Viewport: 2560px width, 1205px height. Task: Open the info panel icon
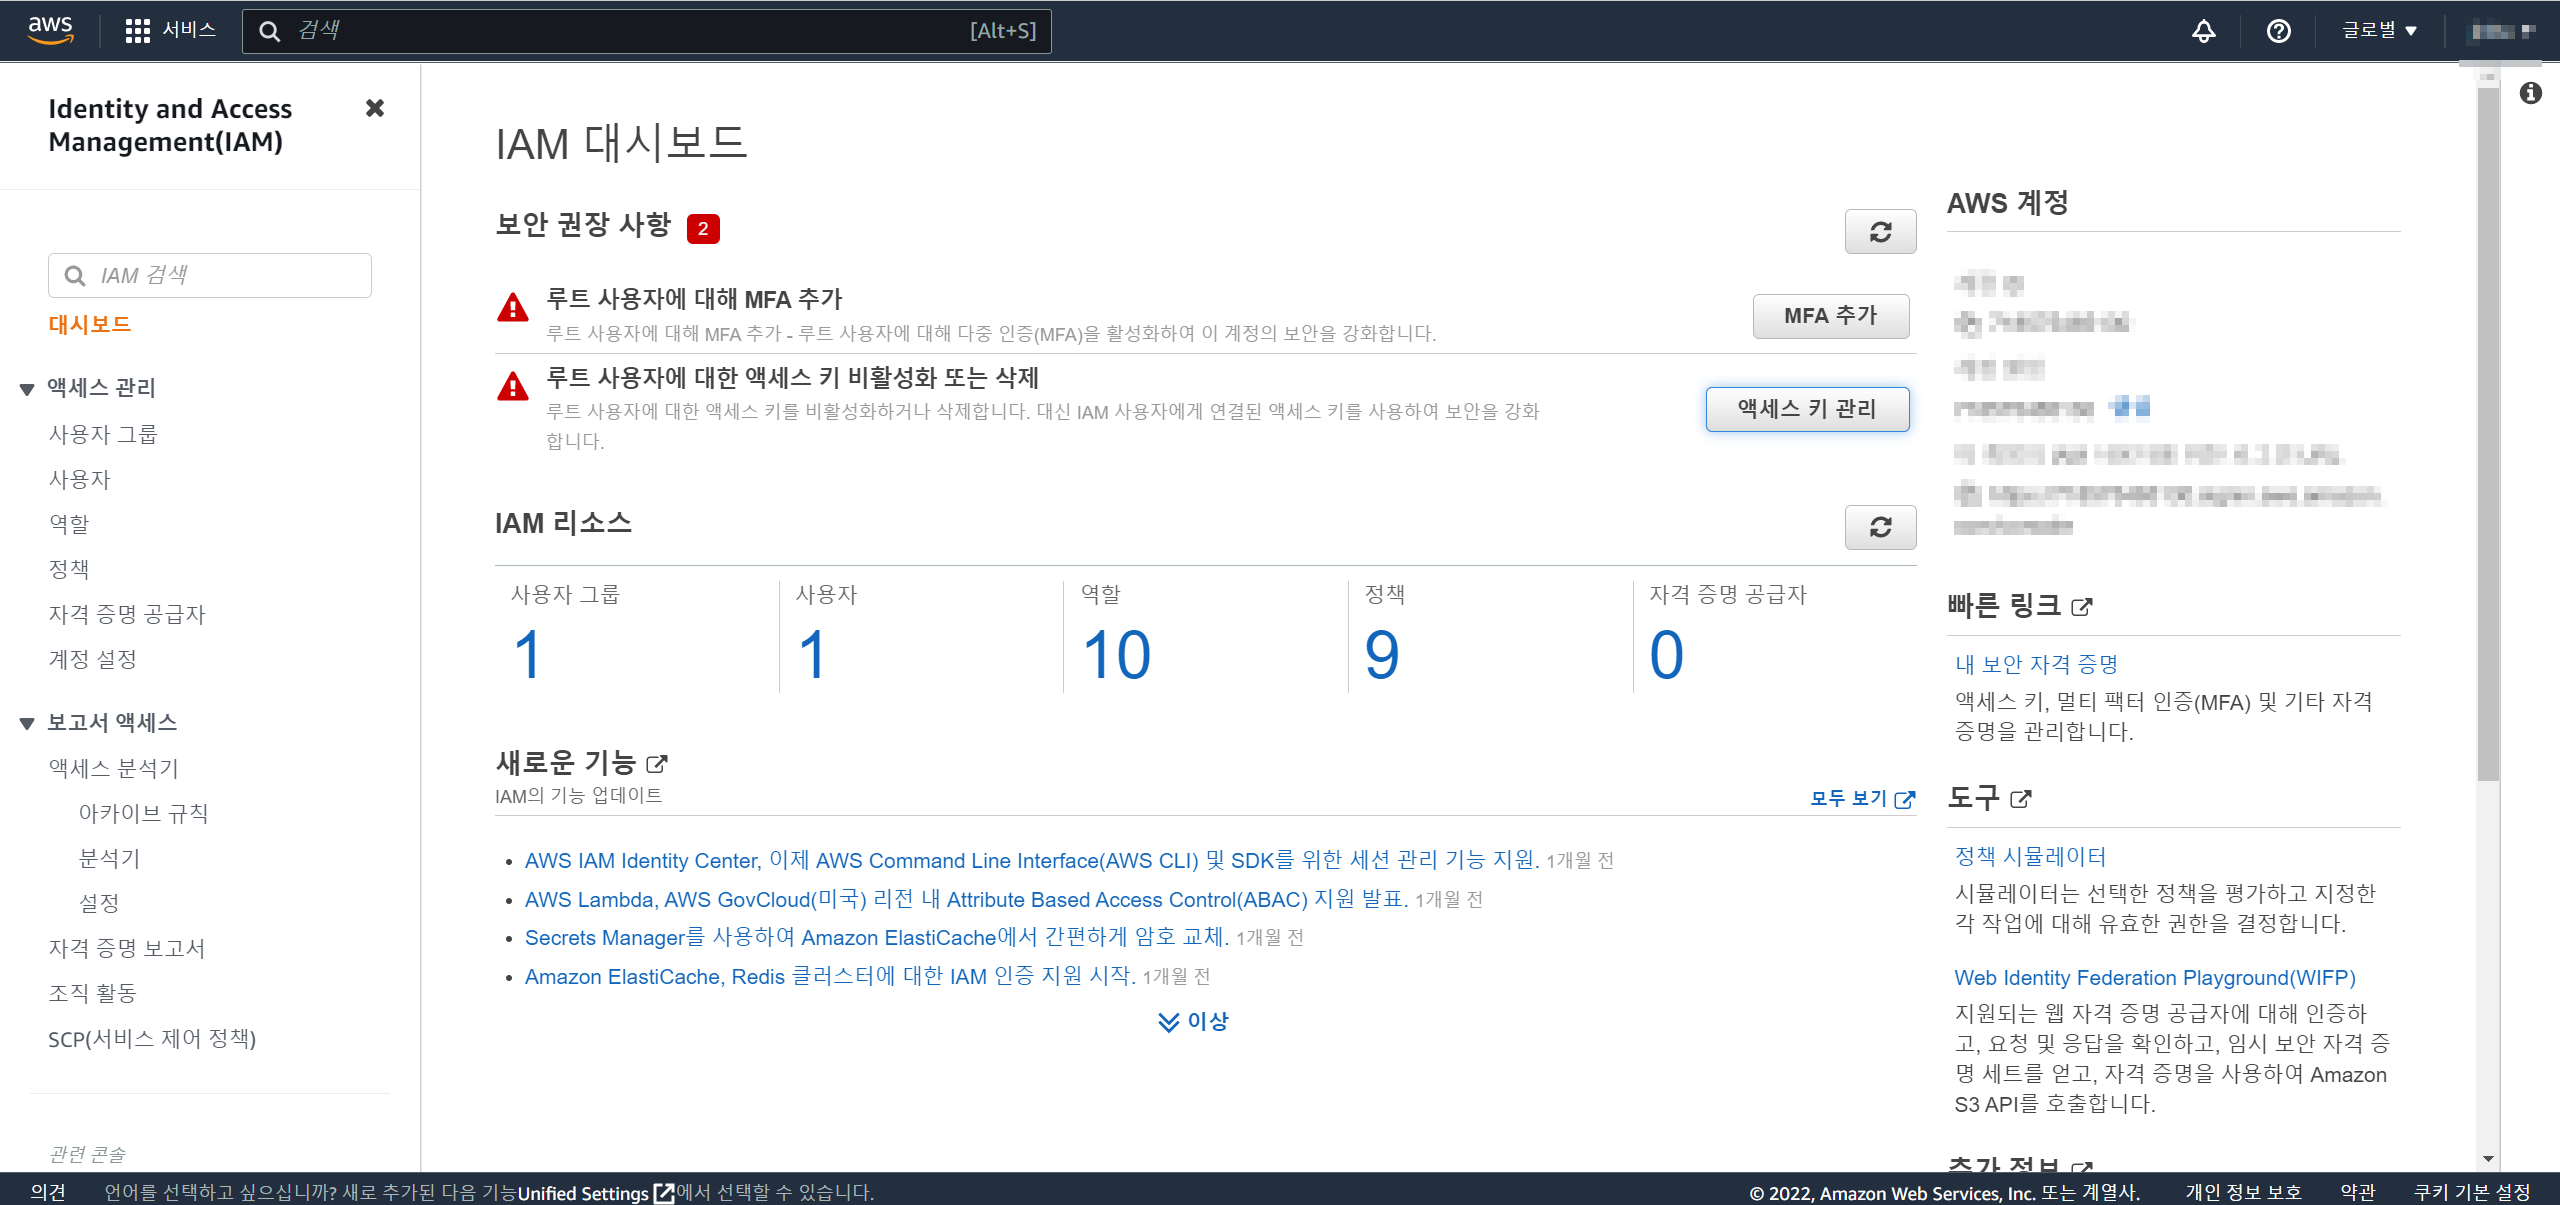[2530, 93]
